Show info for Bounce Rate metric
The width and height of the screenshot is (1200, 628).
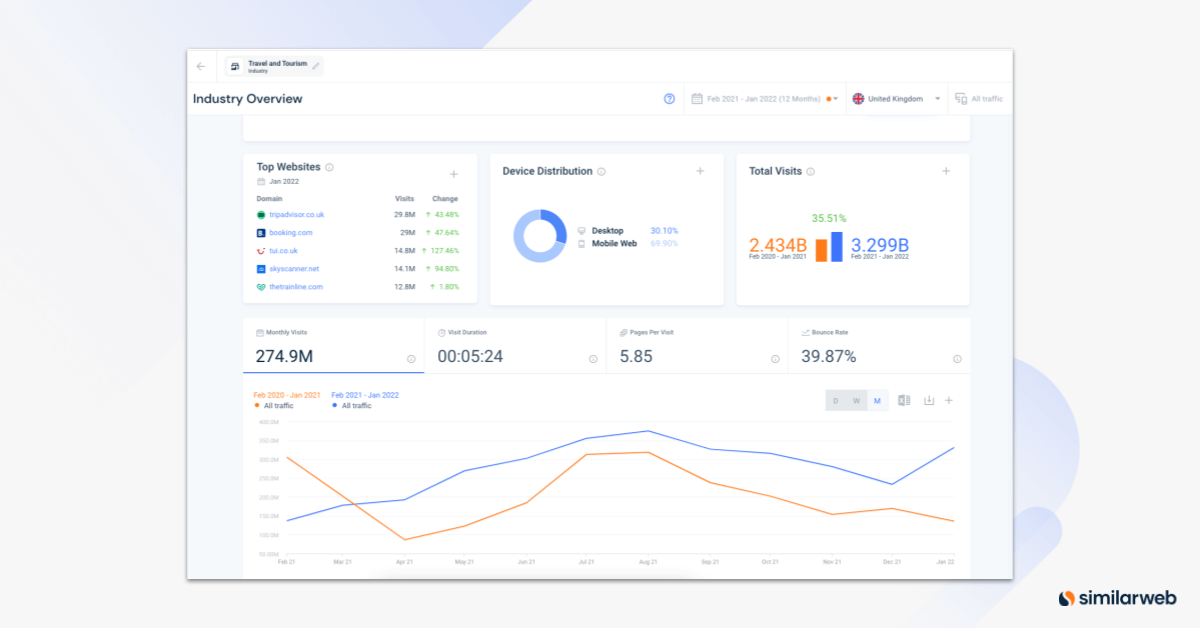click(957, 359)
